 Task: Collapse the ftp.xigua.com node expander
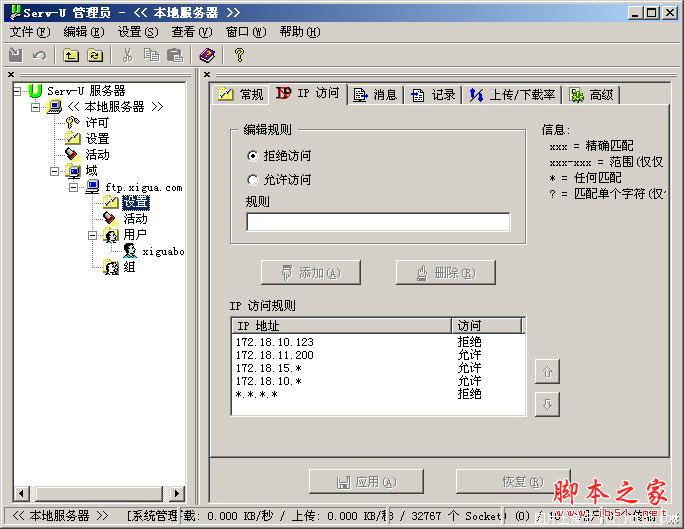click(x=74, y=188)
